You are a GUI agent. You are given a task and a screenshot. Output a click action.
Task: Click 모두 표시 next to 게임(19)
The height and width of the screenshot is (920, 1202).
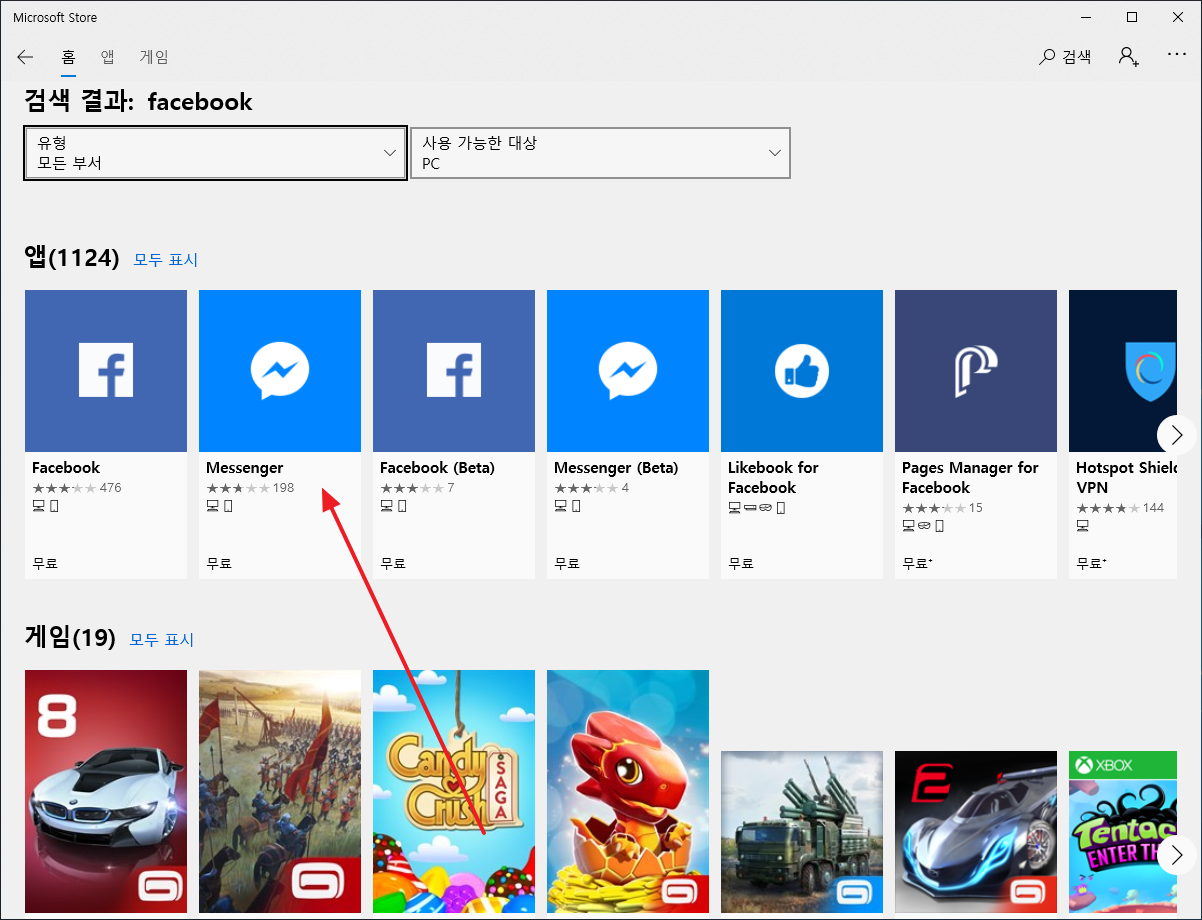[x=162, y=640]
